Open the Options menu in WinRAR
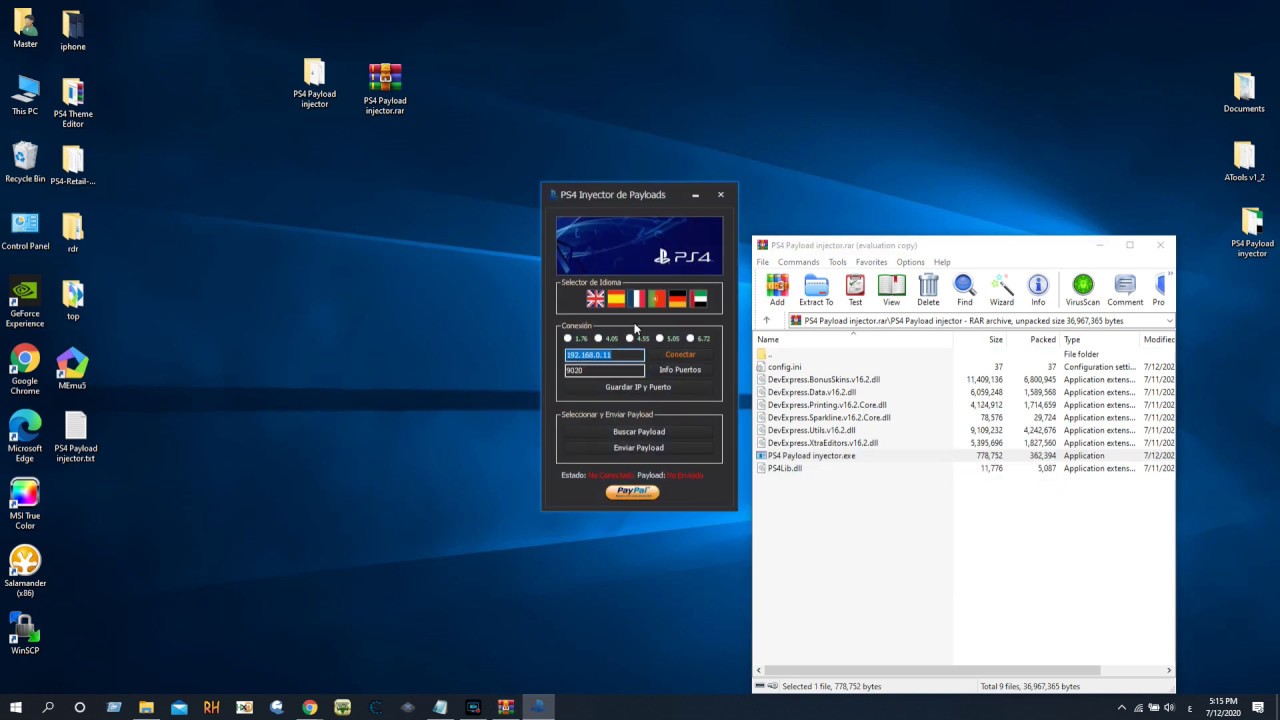Image resolution: width=1280 pixels, height=720 pixels. tap(910, 262)
